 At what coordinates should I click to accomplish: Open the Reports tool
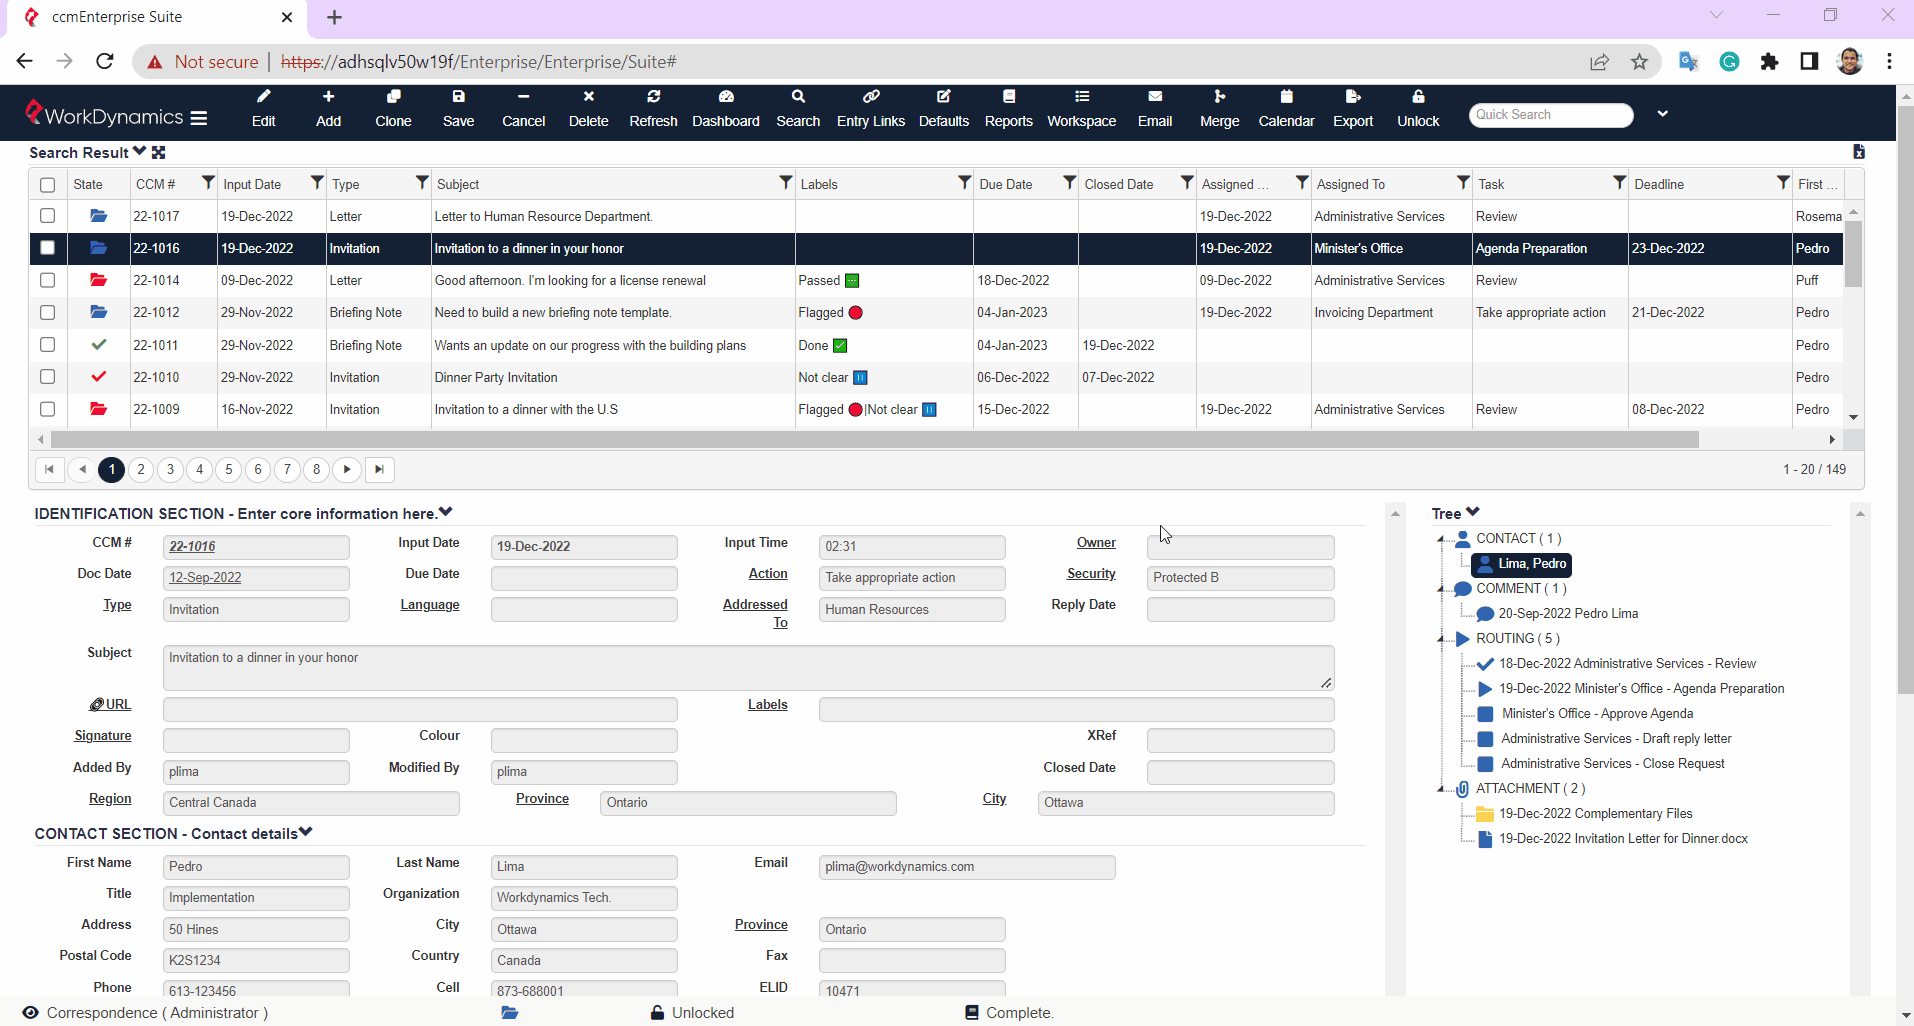tap(1008, 108)
